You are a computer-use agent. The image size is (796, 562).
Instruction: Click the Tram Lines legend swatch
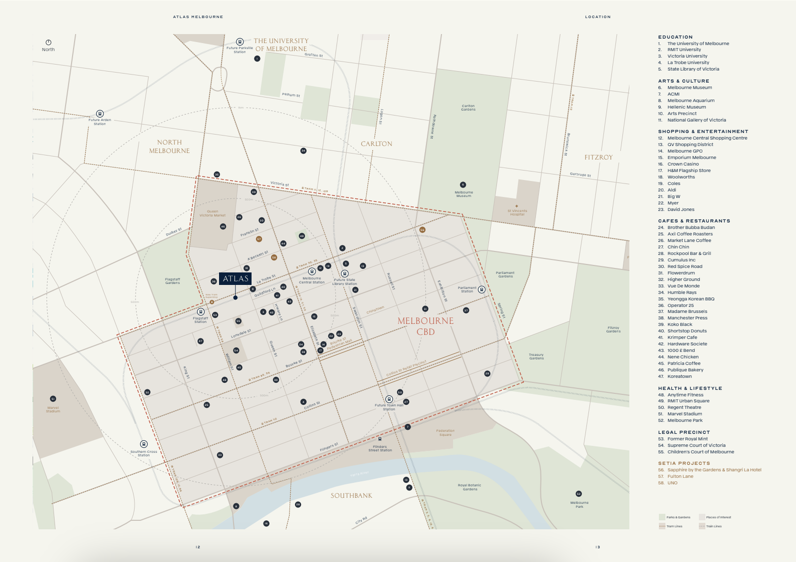pos(661,526)
